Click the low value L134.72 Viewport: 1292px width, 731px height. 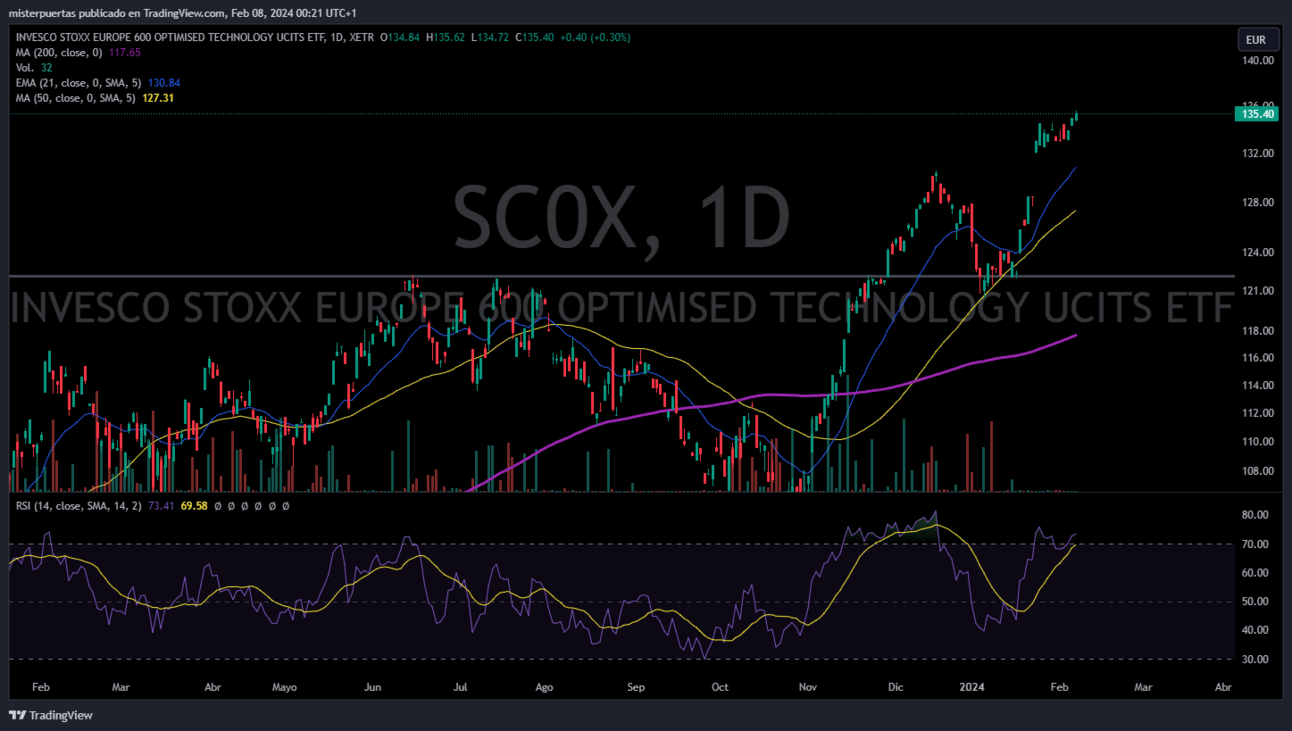click(x=491, y=37)
